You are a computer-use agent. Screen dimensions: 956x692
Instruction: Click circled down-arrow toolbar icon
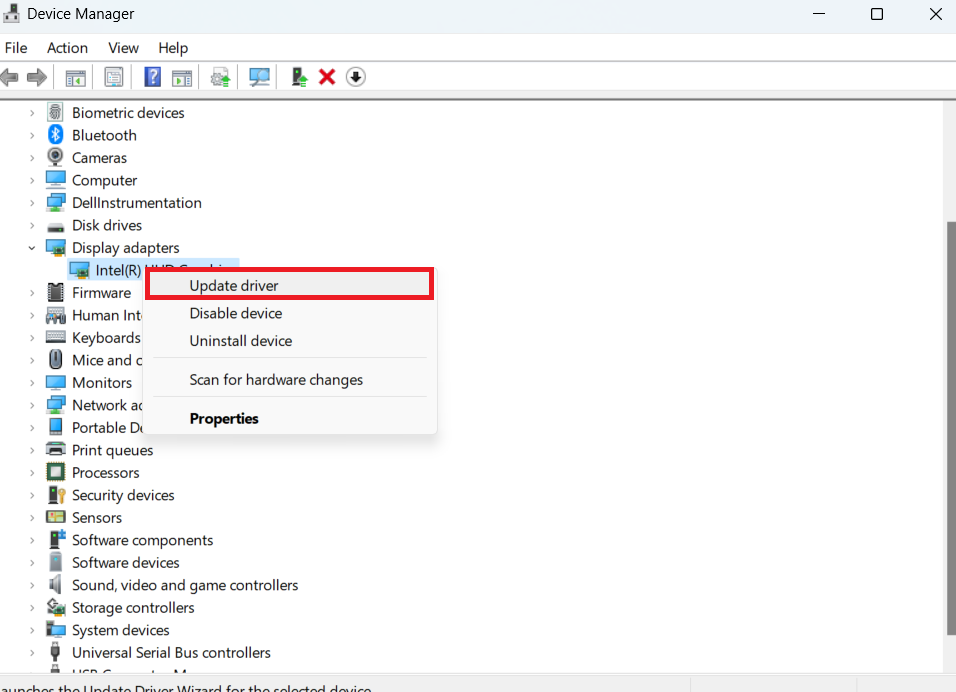[355, 77]
